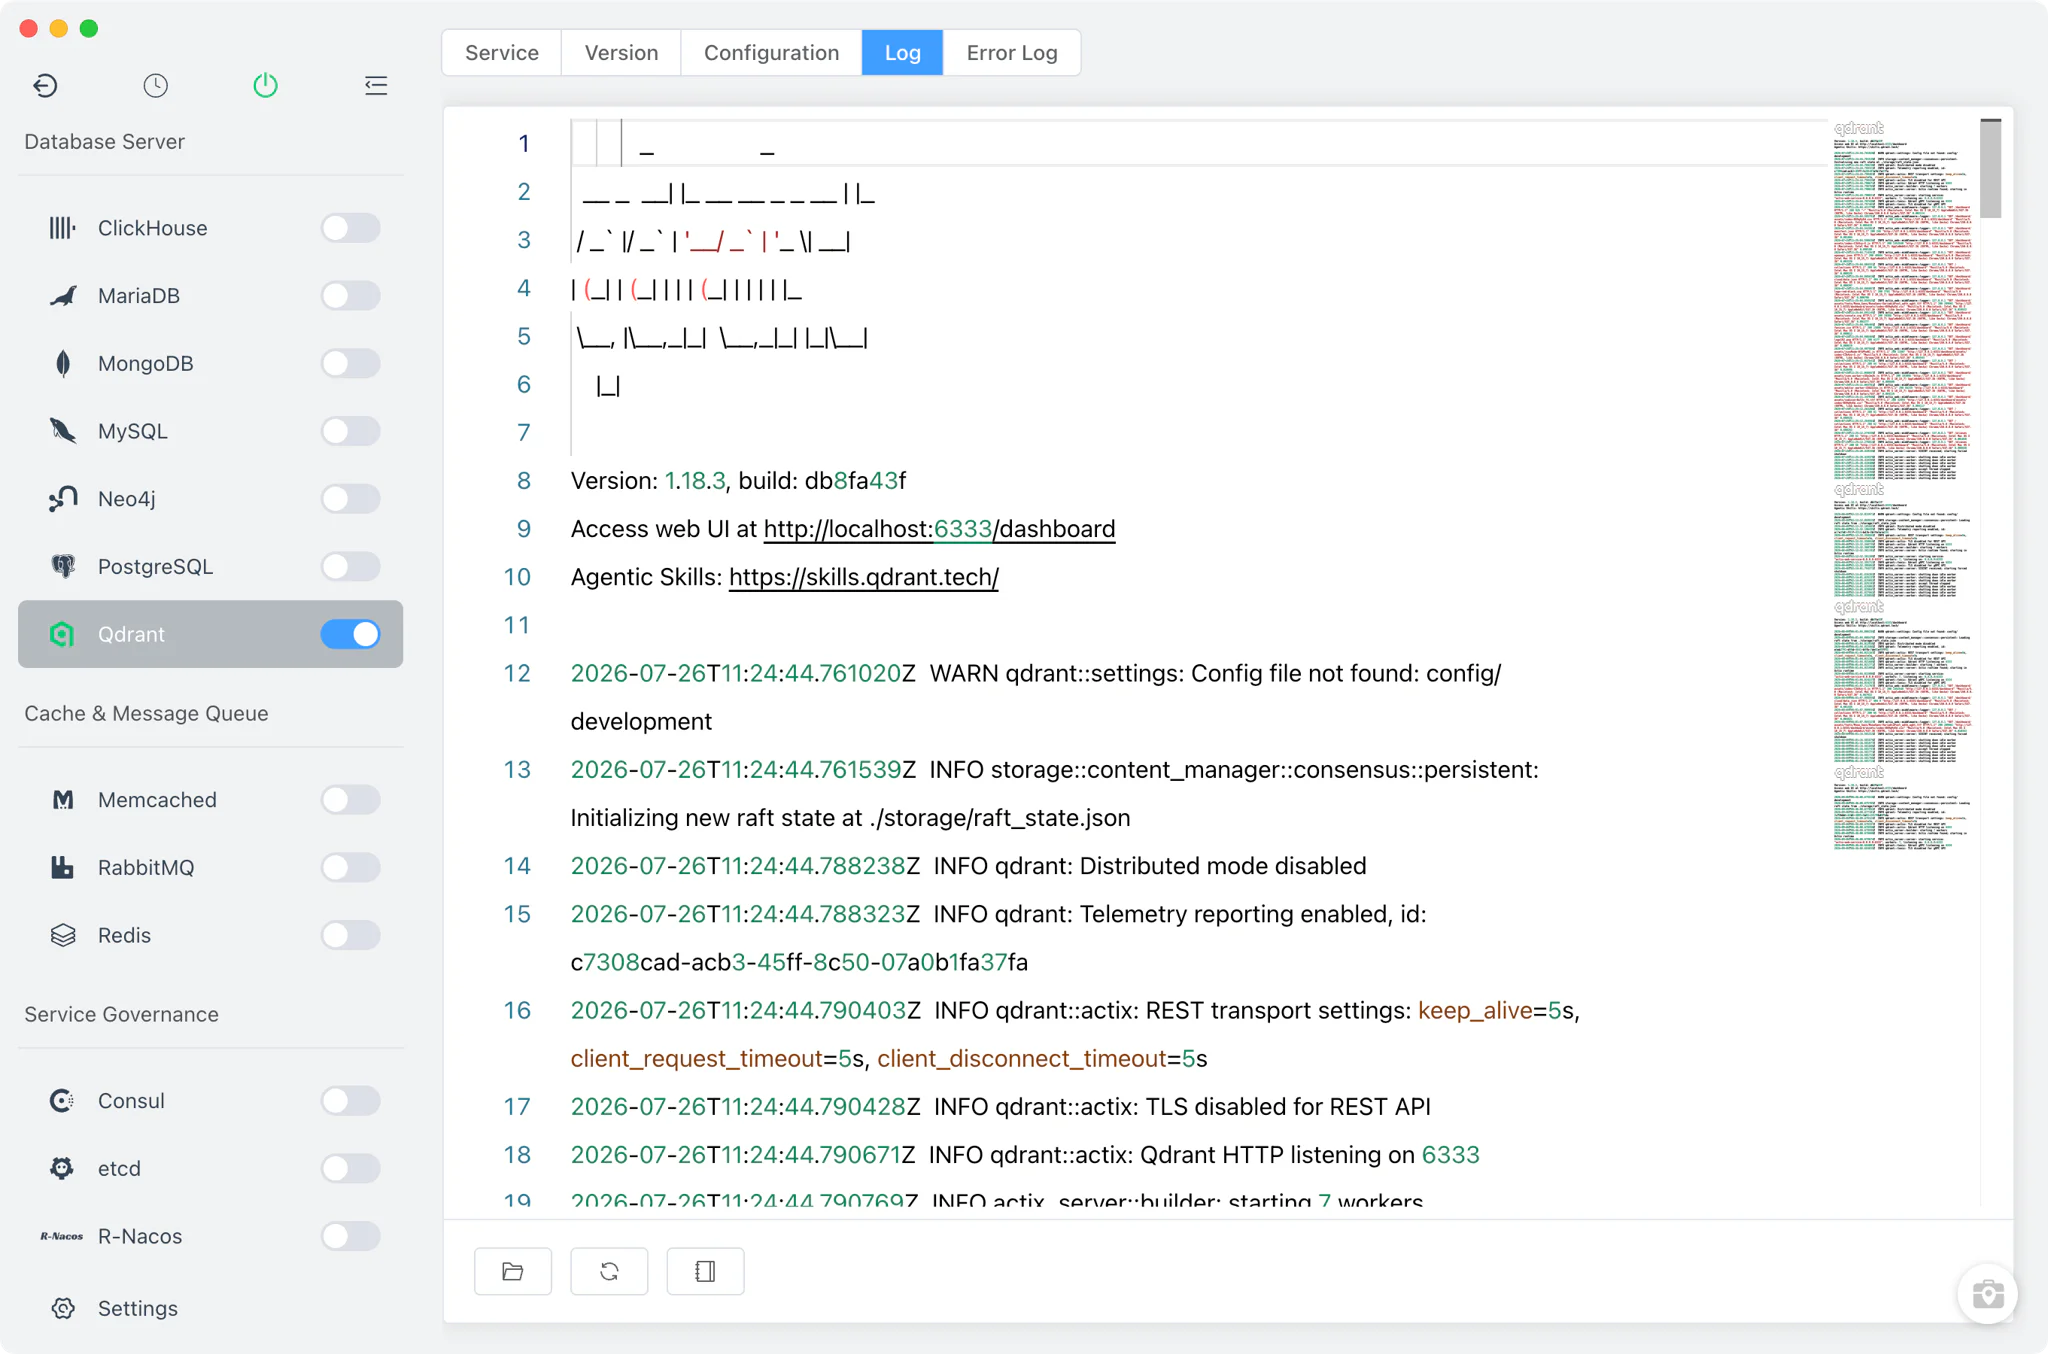Click the ClickHouse service icon
The width and height of the screenshot is (2048, 1354).
[x=62, y=228]
